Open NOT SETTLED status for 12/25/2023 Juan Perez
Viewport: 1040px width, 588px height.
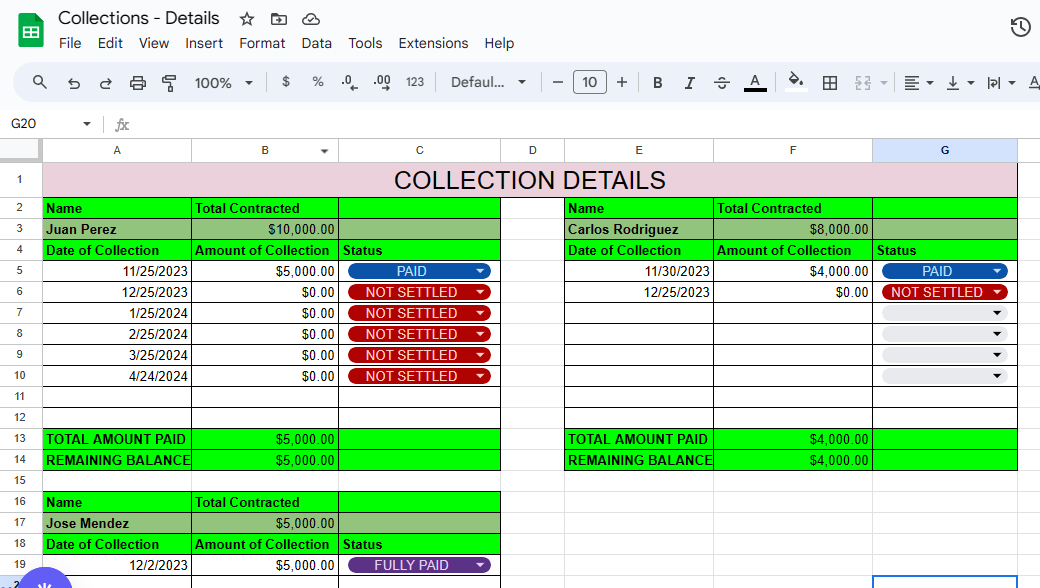tap(419, 292)
